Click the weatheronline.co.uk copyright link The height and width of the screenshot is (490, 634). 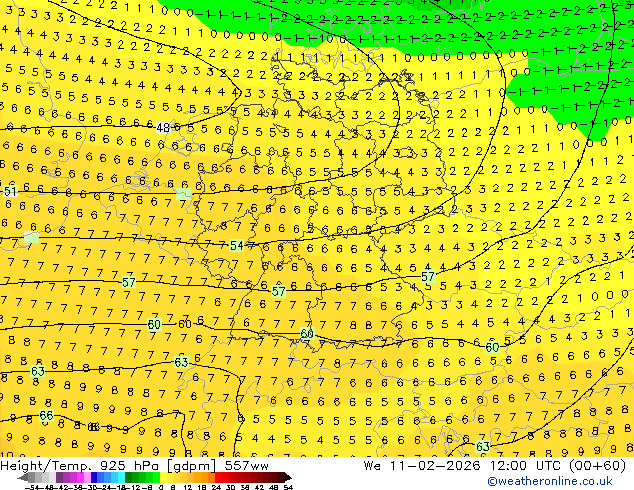(550, 481)
